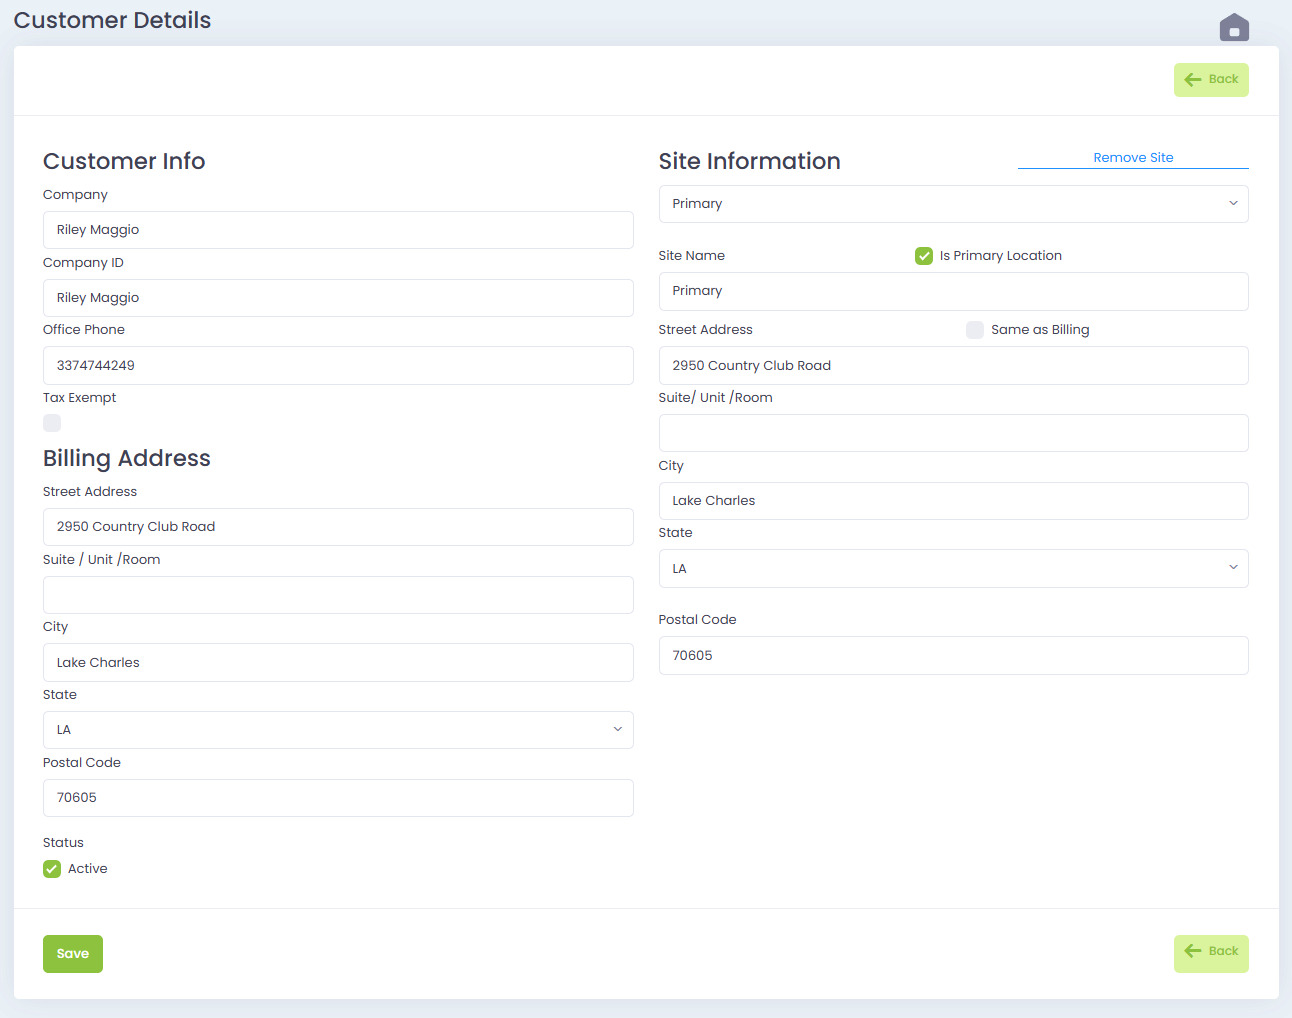The height and width of the screenshot is (1018, 1292).
Task: Toggle the Tax Exempt checkbox
Action: coord(52,423)
